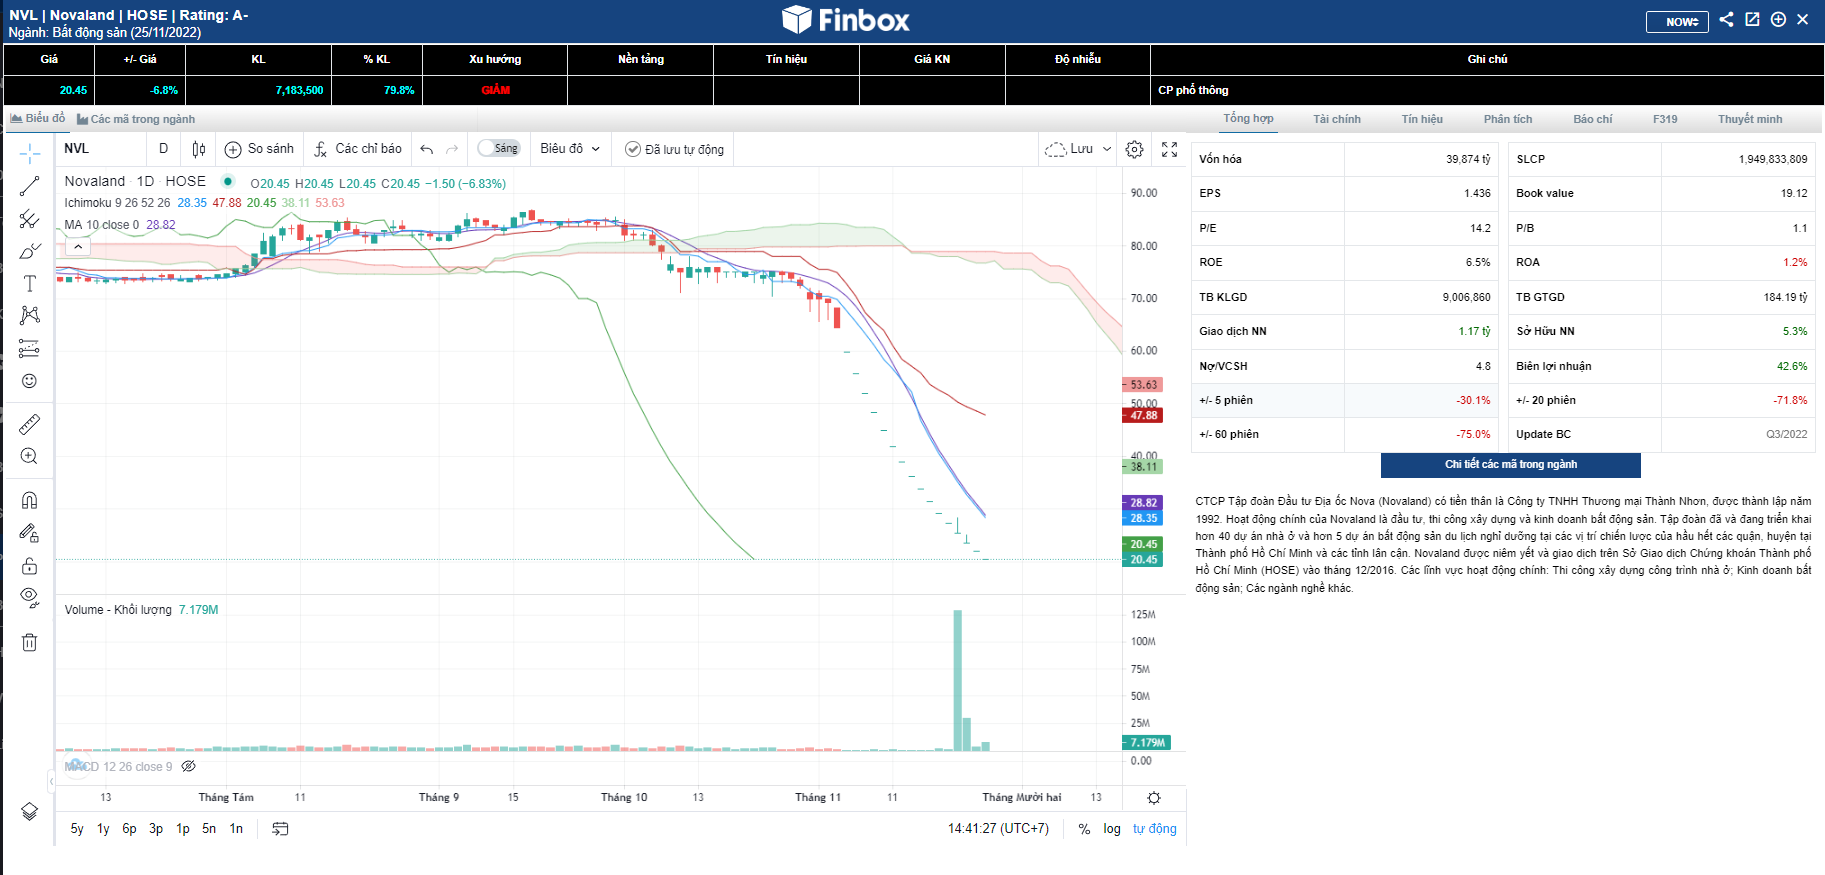Toggle magnet mode
Screen dimensions: 1825x875
[x=30, y=500]
